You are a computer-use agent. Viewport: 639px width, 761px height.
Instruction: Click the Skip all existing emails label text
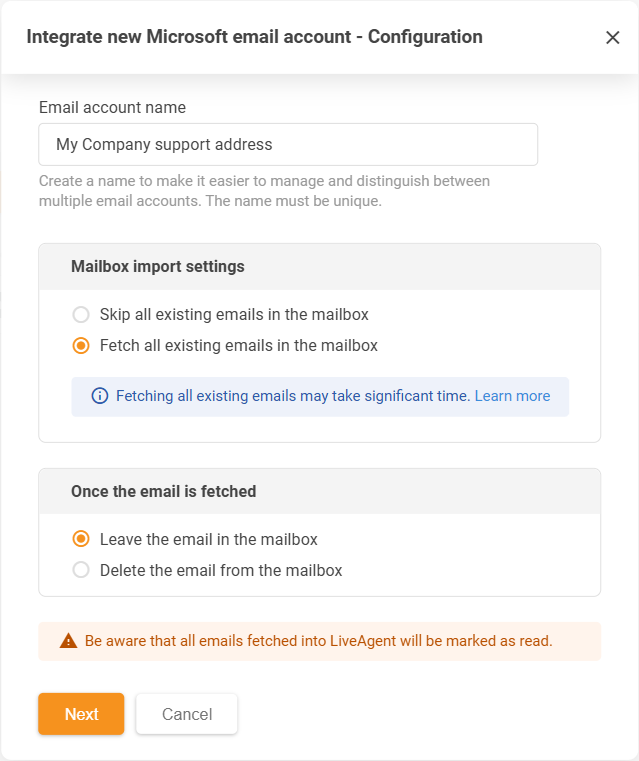click(234, 315)
